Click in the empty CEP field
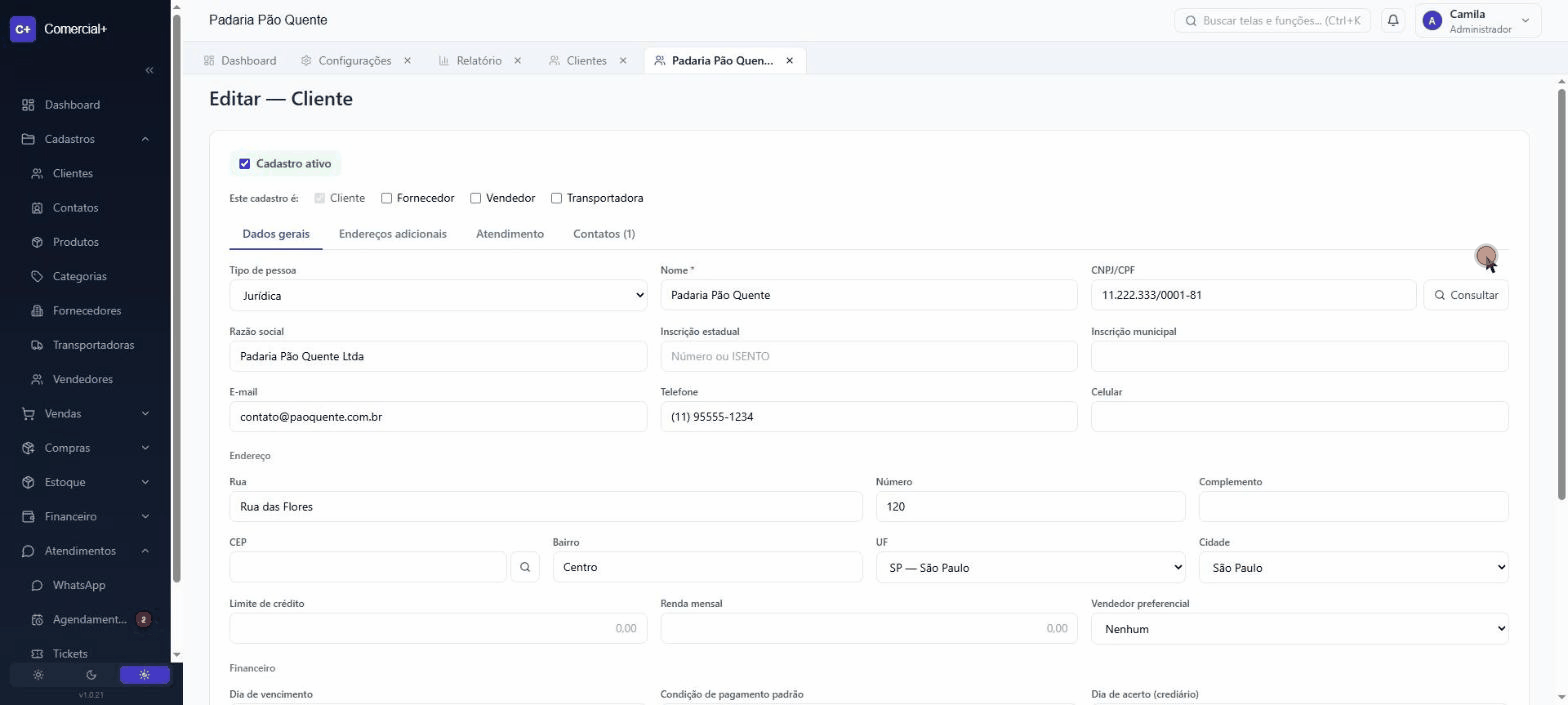 368,567
